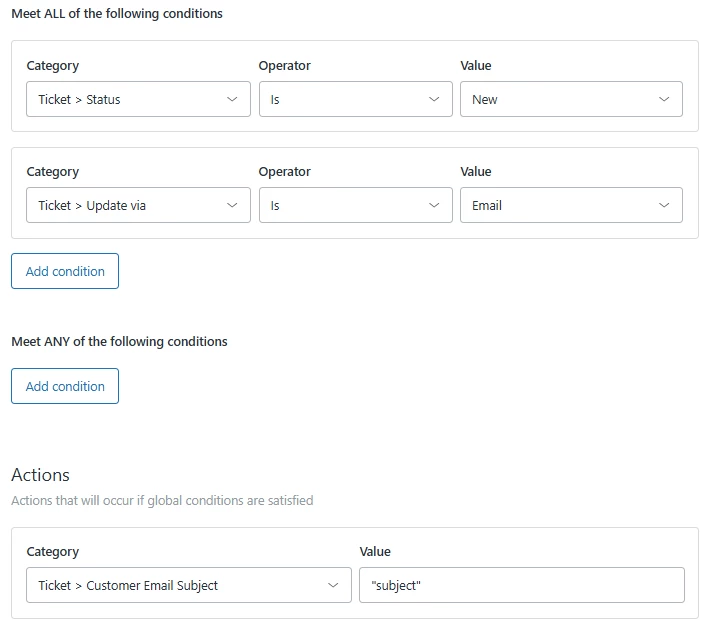Click the chevron in the Update via row's Operator field
This screenshot has height=626, width=704.
click(434, 206)
